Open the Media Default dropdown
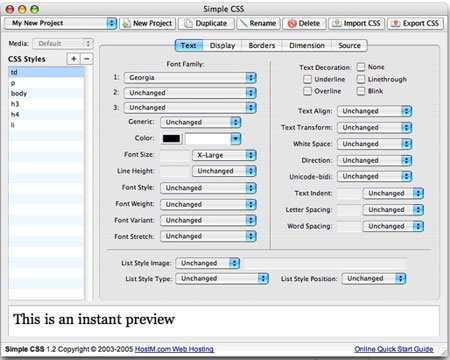This screenshot has width=450, height=360. 63,44
